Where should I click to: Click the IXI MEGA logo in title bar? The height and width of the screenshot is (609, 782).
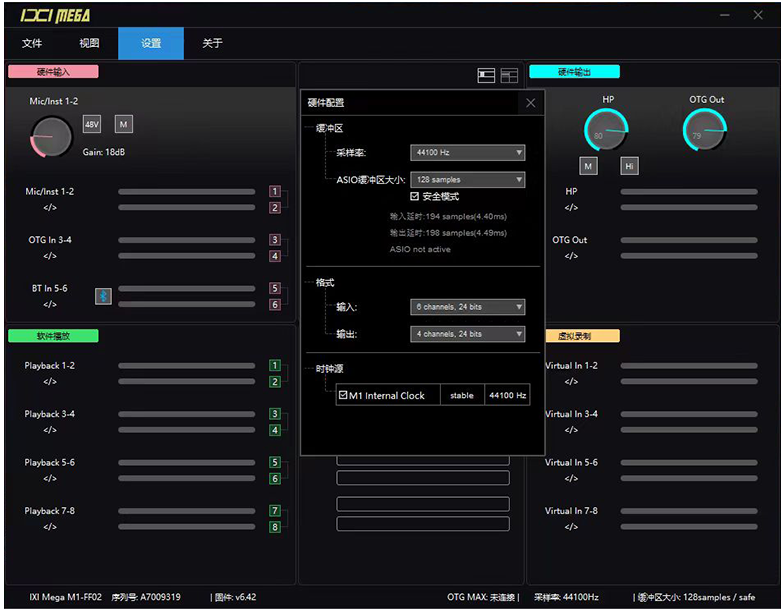55,16
